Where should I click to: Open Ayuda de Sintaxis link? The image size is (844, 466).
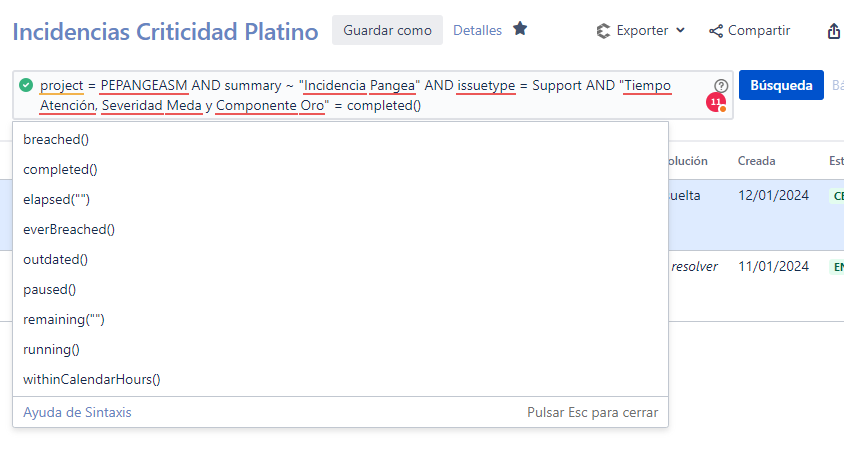tap(77, 412)
